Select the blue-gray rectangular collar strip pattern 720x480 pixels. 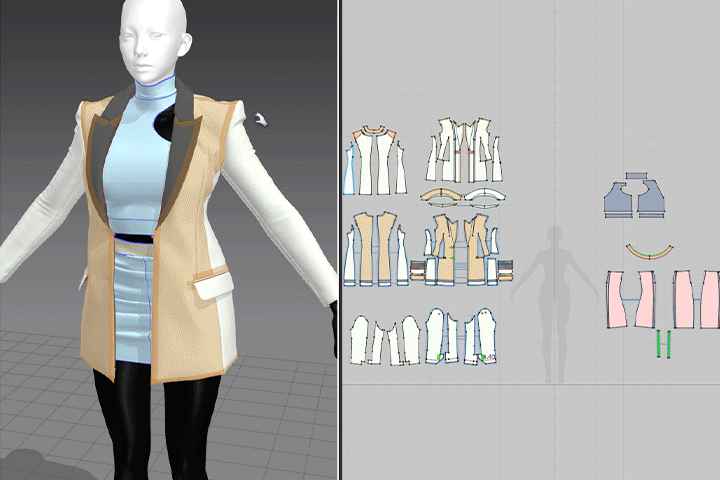636,176
